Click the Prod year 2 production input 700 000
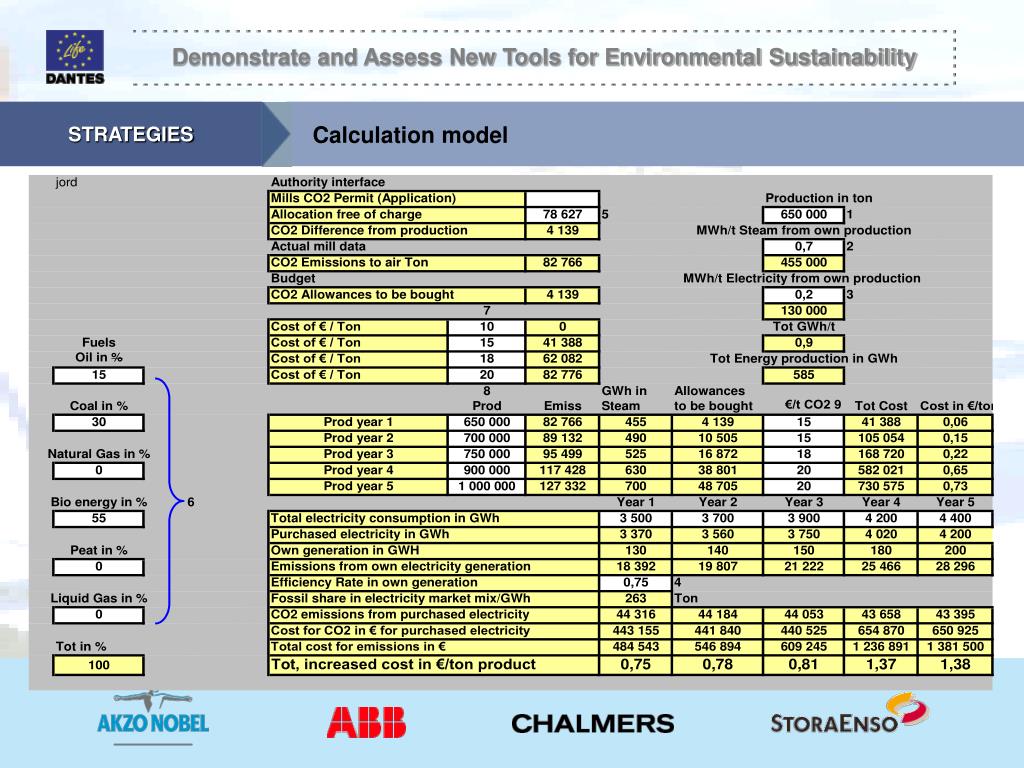Image resolution: width=1024 pixels, height=768 pixels. [487, 438]
